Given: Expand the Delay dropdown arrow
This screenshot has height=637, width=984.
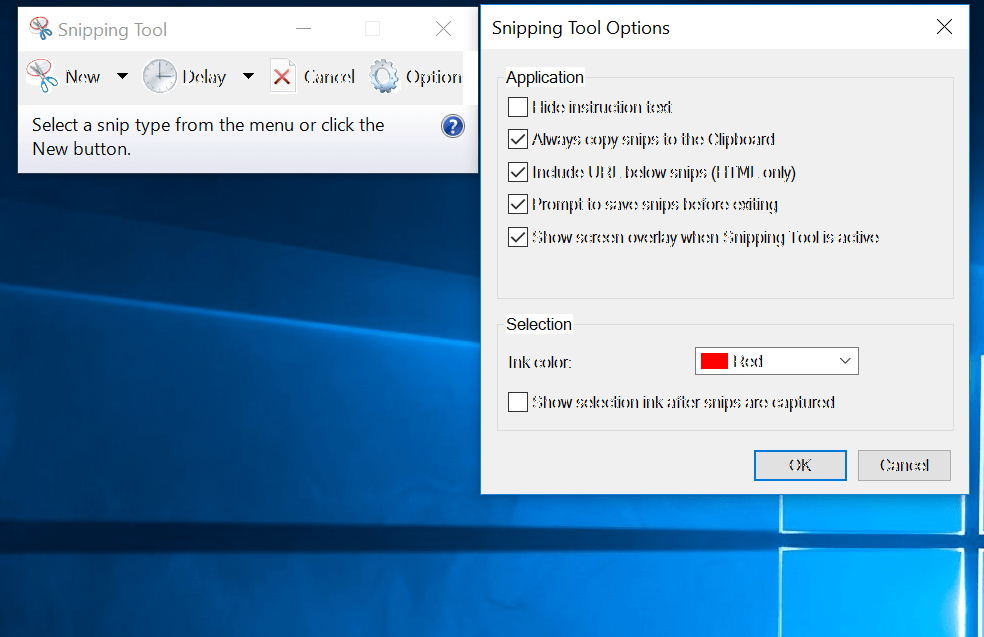Looking at the screenshot, I should tap(249, 77).
